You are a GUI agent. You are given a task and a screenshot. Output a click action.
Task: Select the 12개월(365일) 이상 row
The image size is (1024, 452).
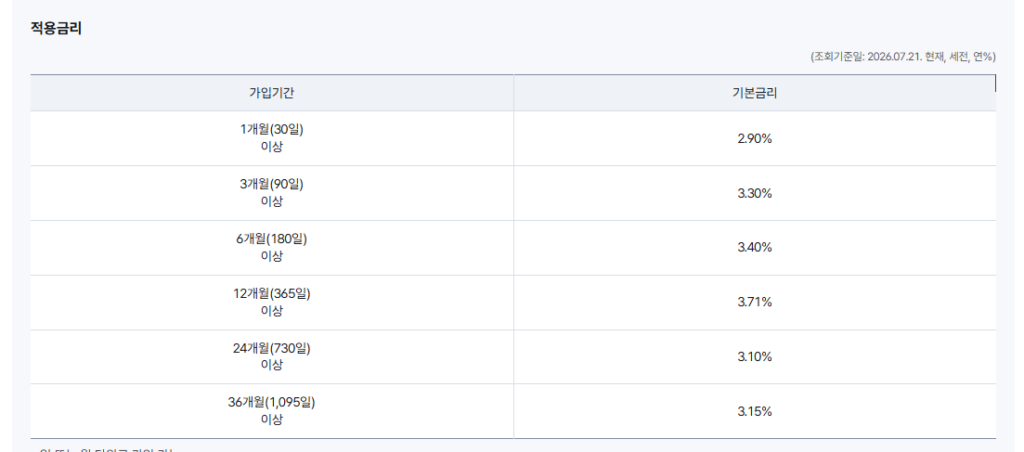513,302
